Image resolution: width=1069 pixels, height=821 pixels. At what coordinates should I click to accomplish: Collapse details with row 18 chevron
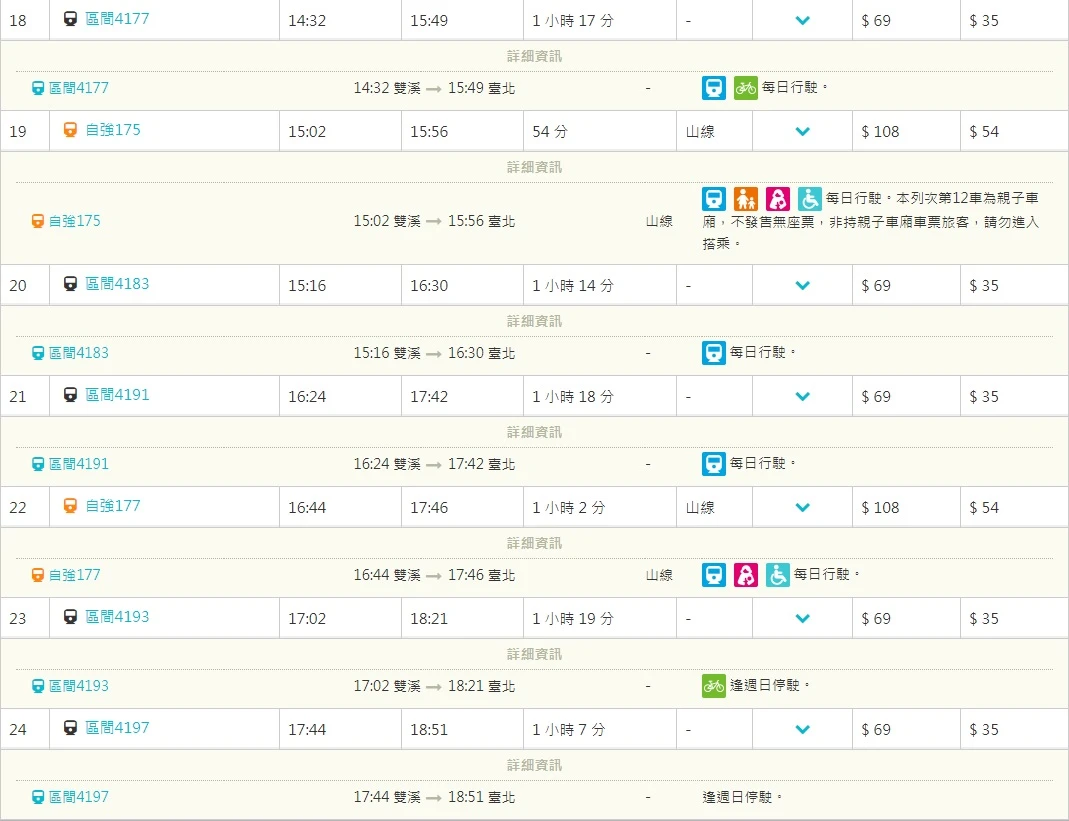click(802, 20)
